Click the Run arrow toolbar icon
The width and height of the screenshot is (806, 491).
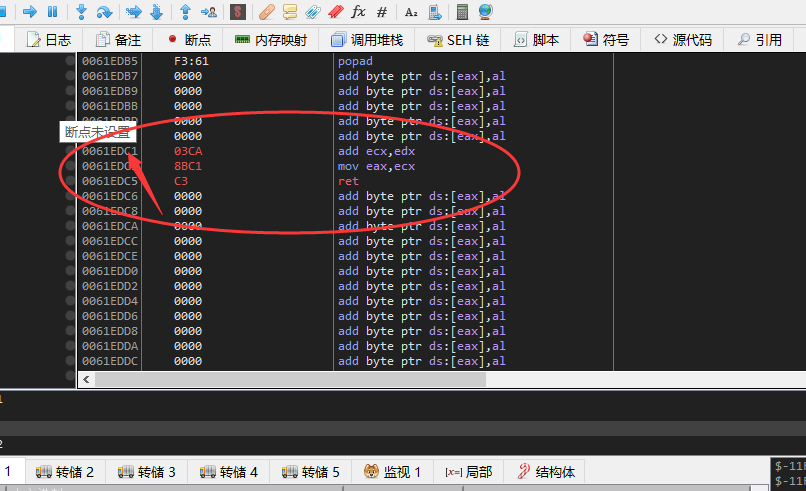coord(30,11)
